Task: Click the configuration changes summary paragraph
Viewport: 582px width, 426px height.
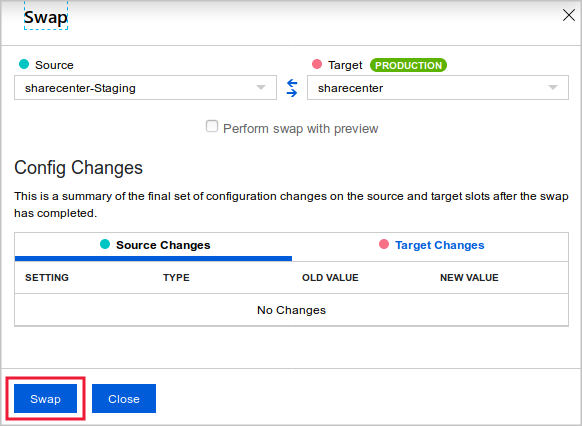Action: click(291, 204)
